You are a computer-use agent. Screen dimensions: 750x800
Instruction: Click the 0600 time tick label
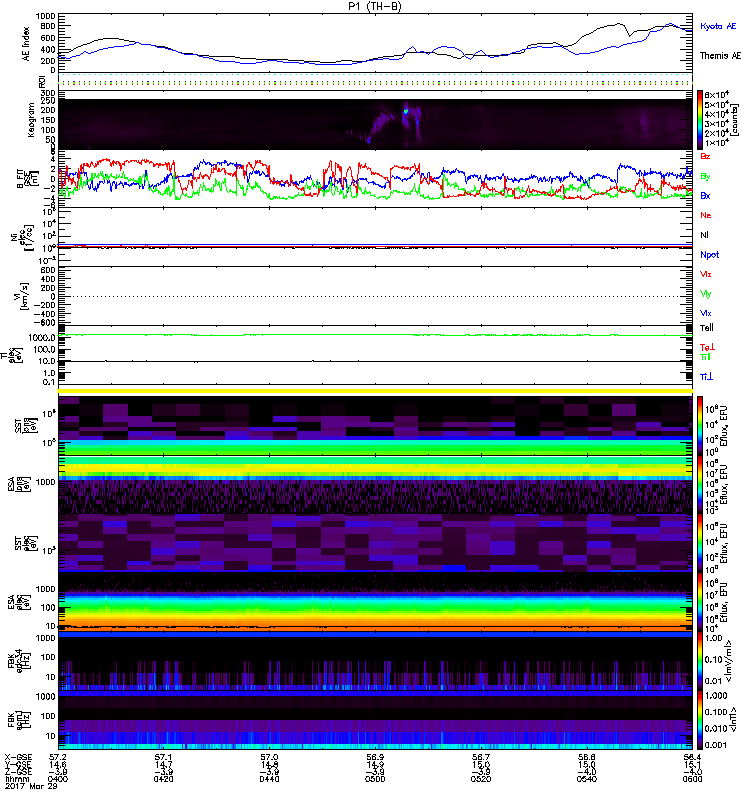[x=692, y=779]
